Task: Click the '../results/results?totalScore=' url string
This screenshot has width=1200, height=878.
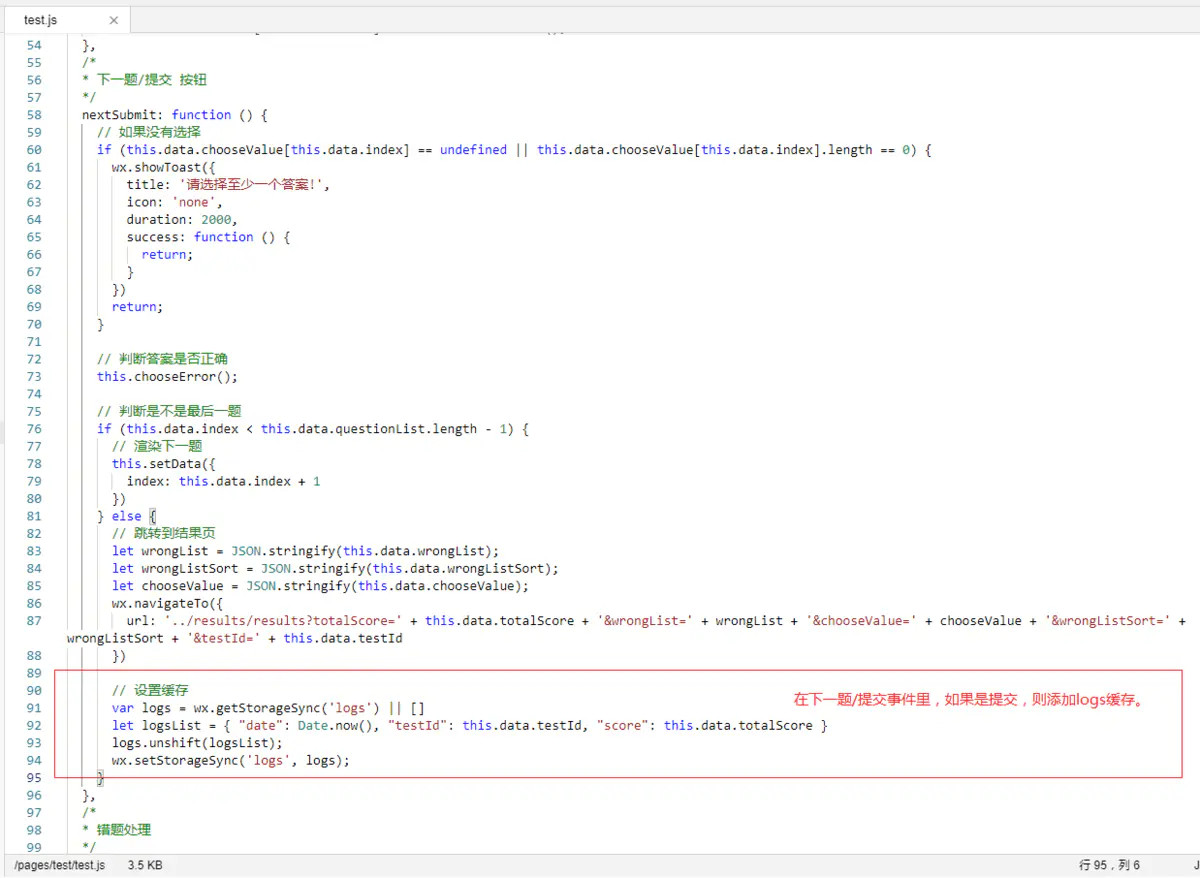Action: point(283,621)
